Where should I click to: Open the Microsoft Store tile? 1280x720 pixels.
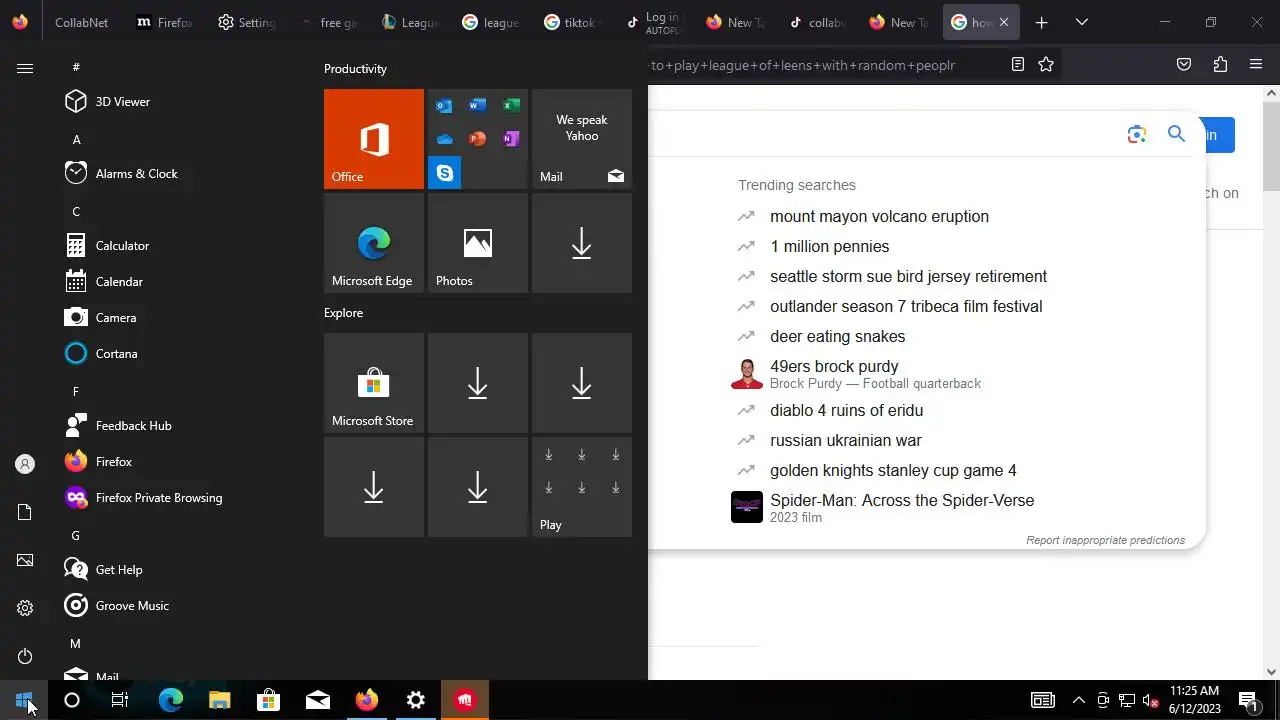[374, 383]
